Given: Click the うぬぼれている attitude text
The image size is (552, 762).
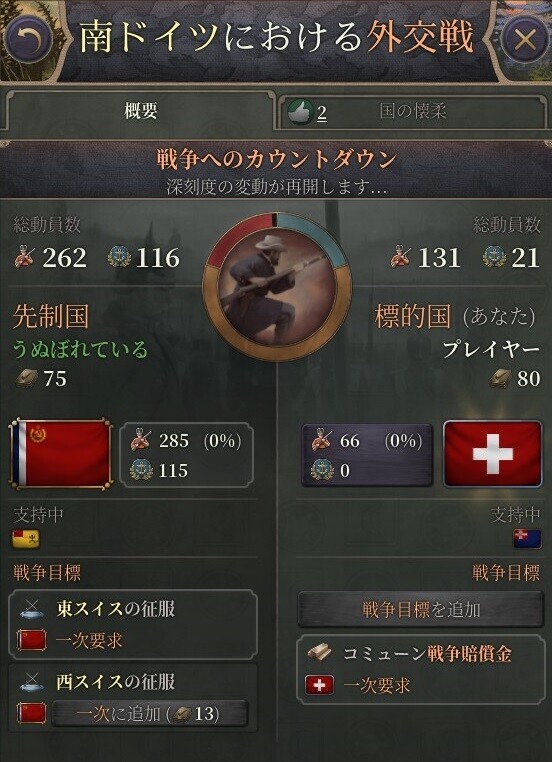Looking at the screenshot, I should pyautogui.click(x=80, y=349).
